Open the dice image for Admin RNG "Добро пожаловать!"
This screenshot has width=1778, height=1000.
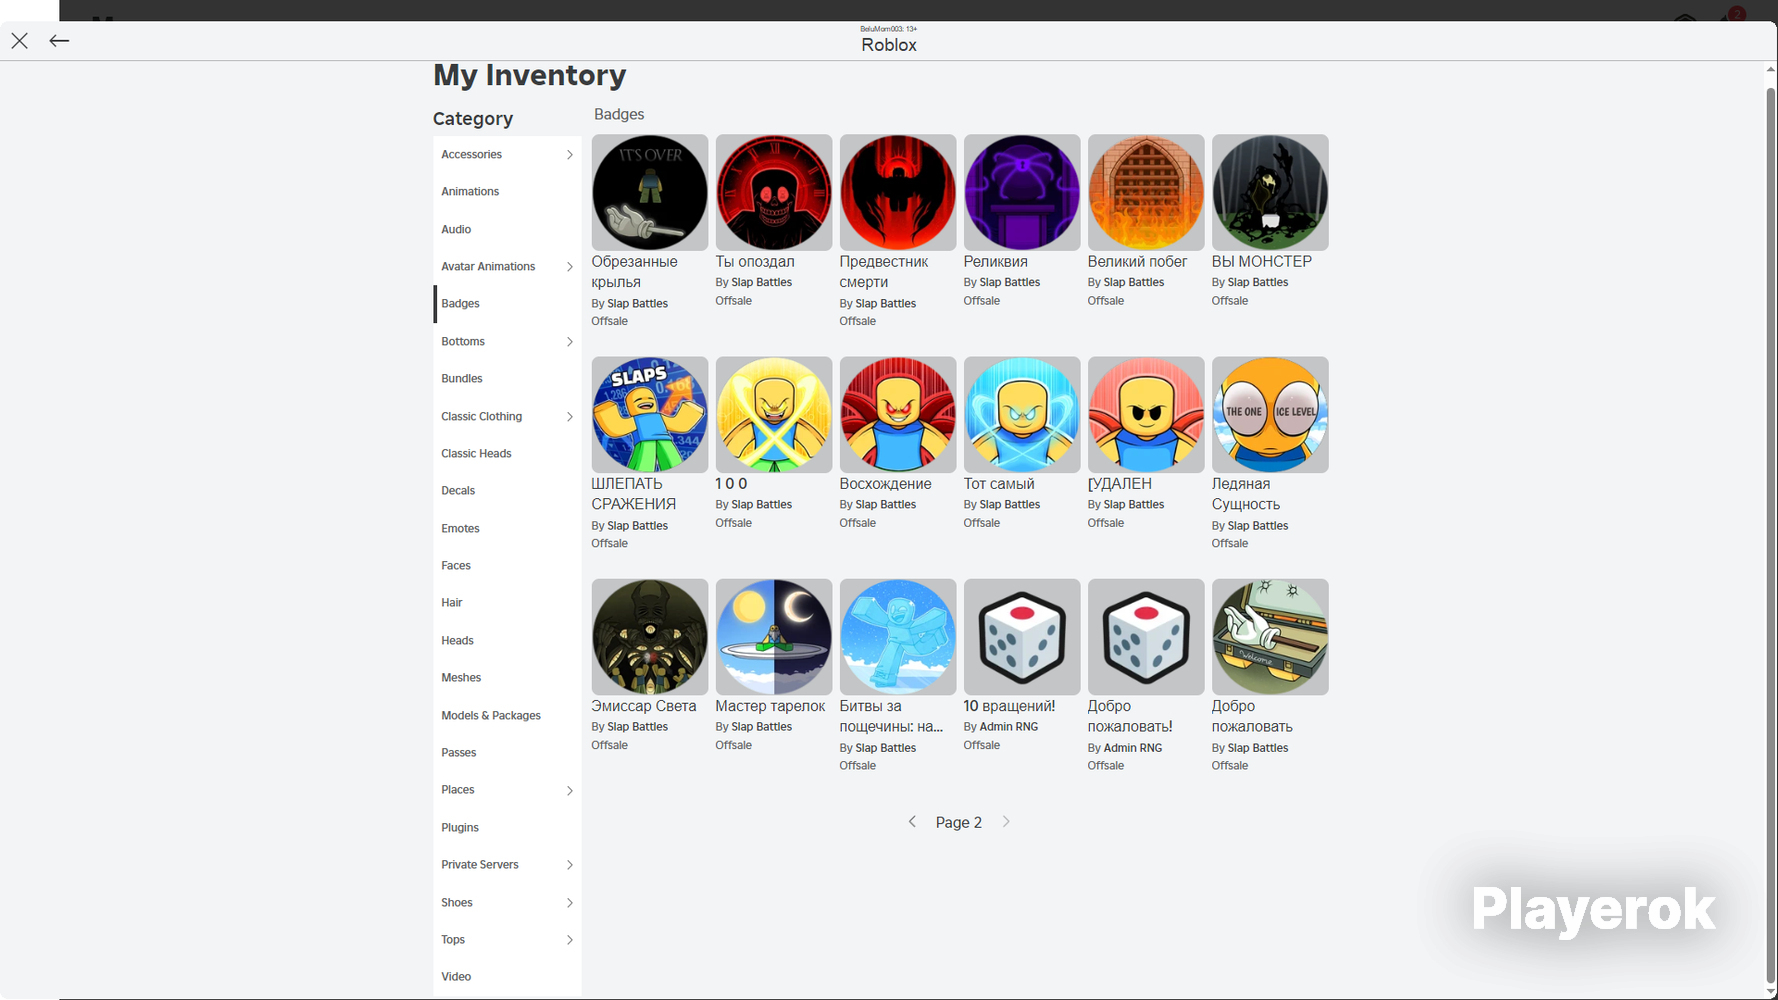tap(1146, 637)
